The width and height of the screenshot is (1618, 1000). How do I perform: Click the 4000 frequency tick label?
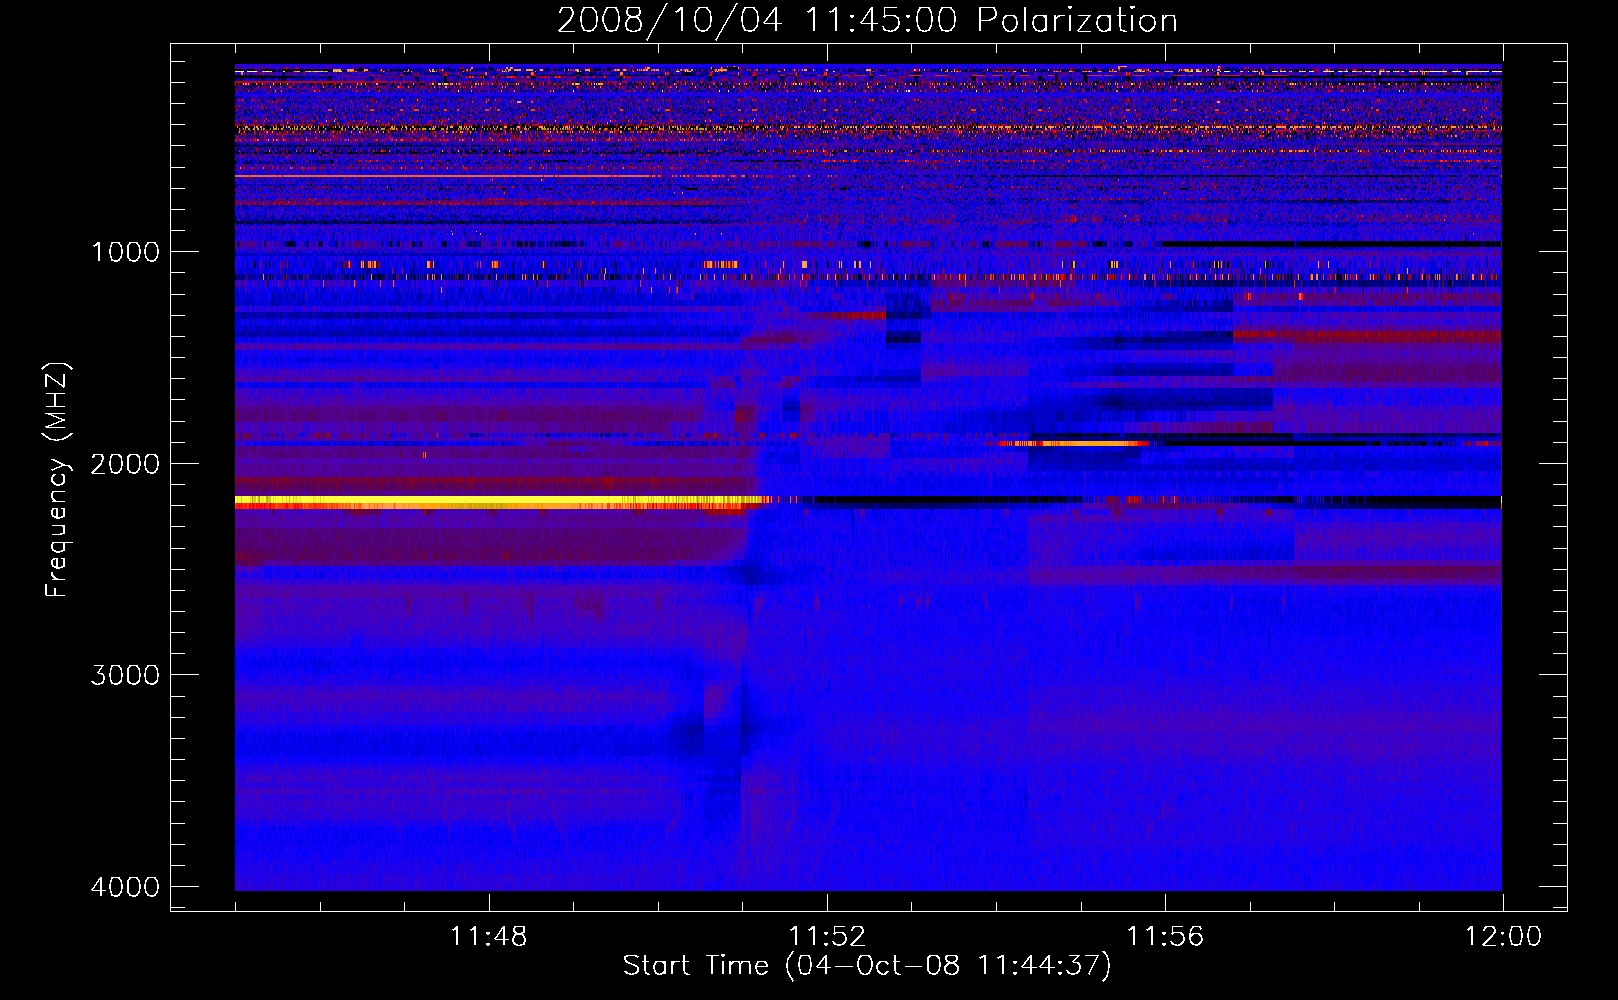pos(125,887)
